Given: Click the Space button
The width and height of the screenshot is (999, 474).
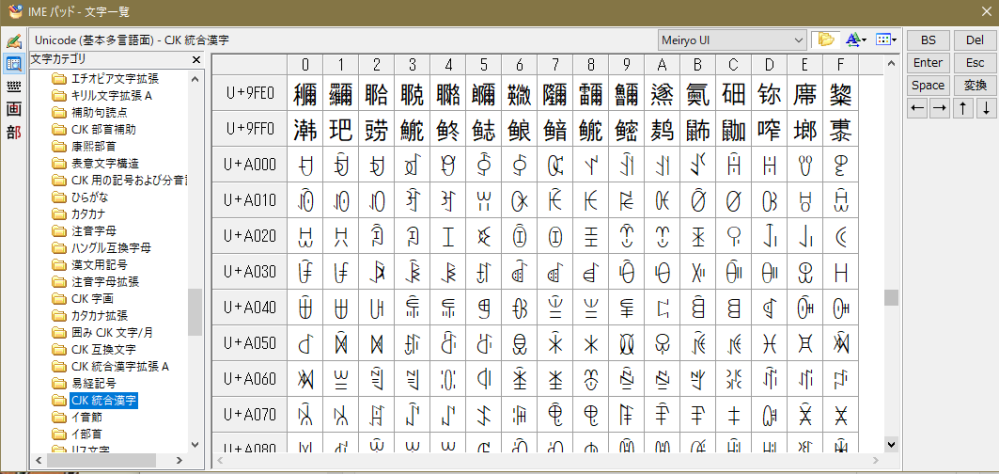Looking at the screenshot, I should (928, 85).
